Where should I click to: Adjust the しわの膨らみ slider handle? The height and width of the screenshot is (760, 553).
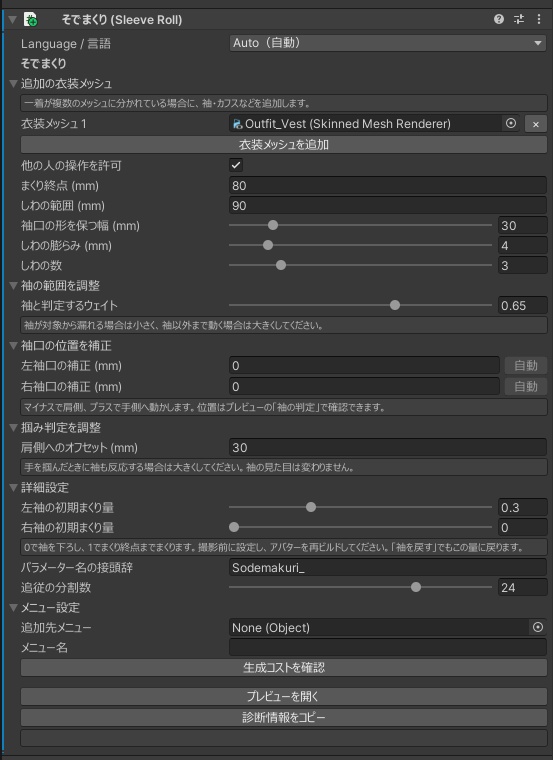pyautogui.click(x=268, y=245)
